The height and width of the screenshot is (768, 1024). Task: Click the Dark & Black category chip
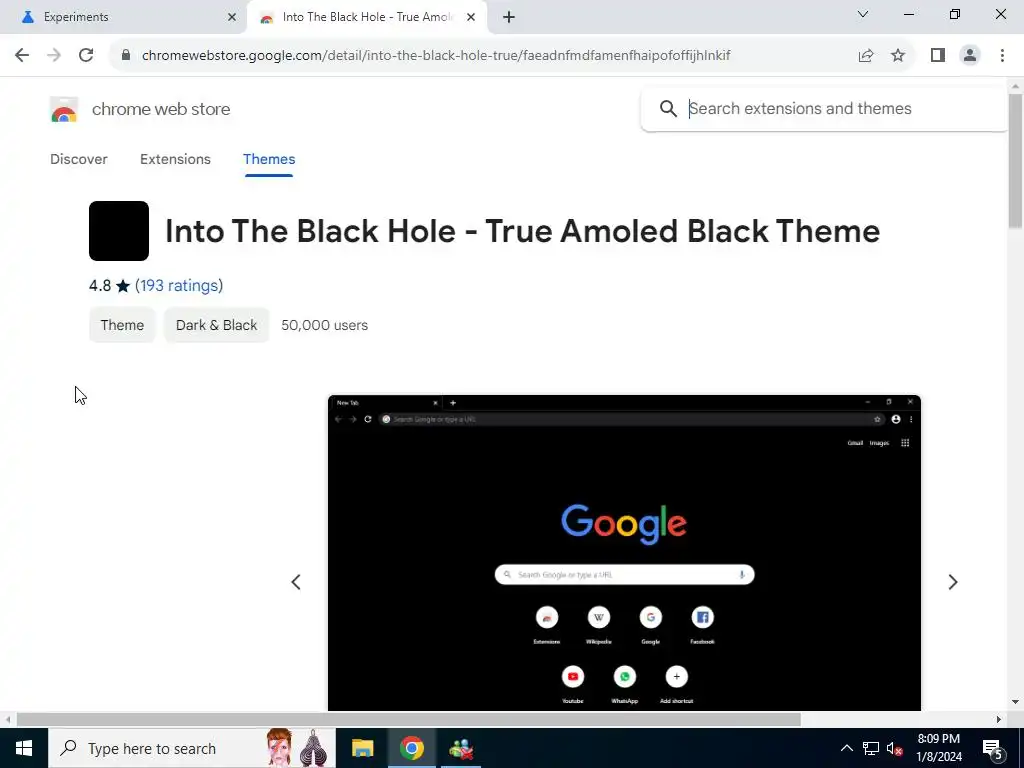[216, 325]
